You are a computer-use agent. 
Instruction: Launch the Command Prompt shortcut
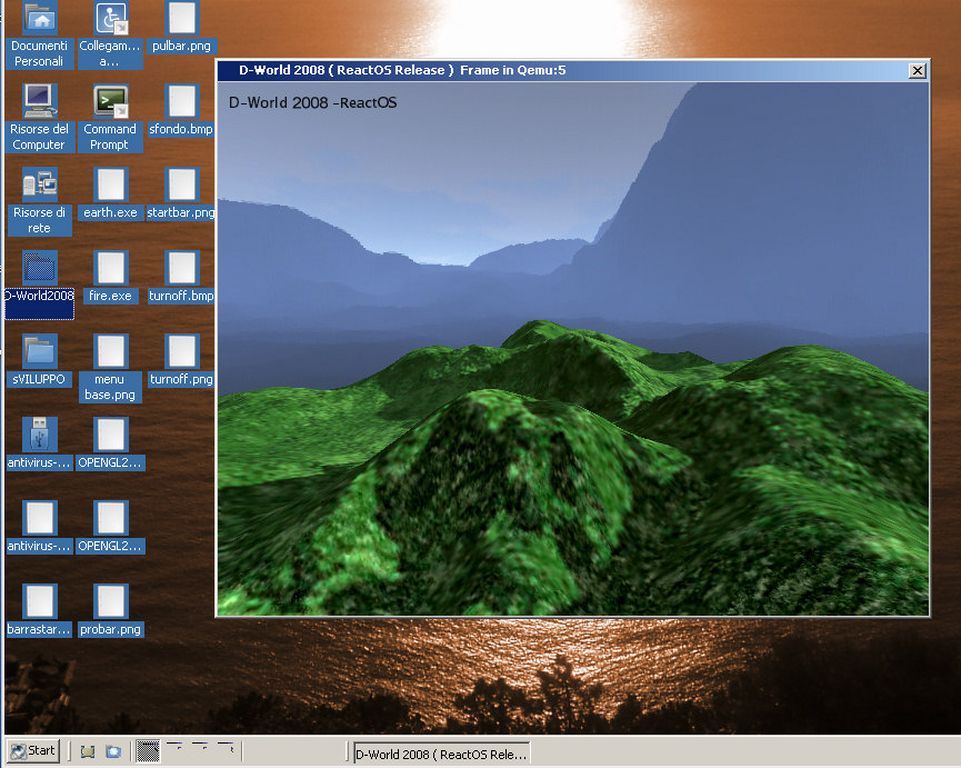(110, 102)
